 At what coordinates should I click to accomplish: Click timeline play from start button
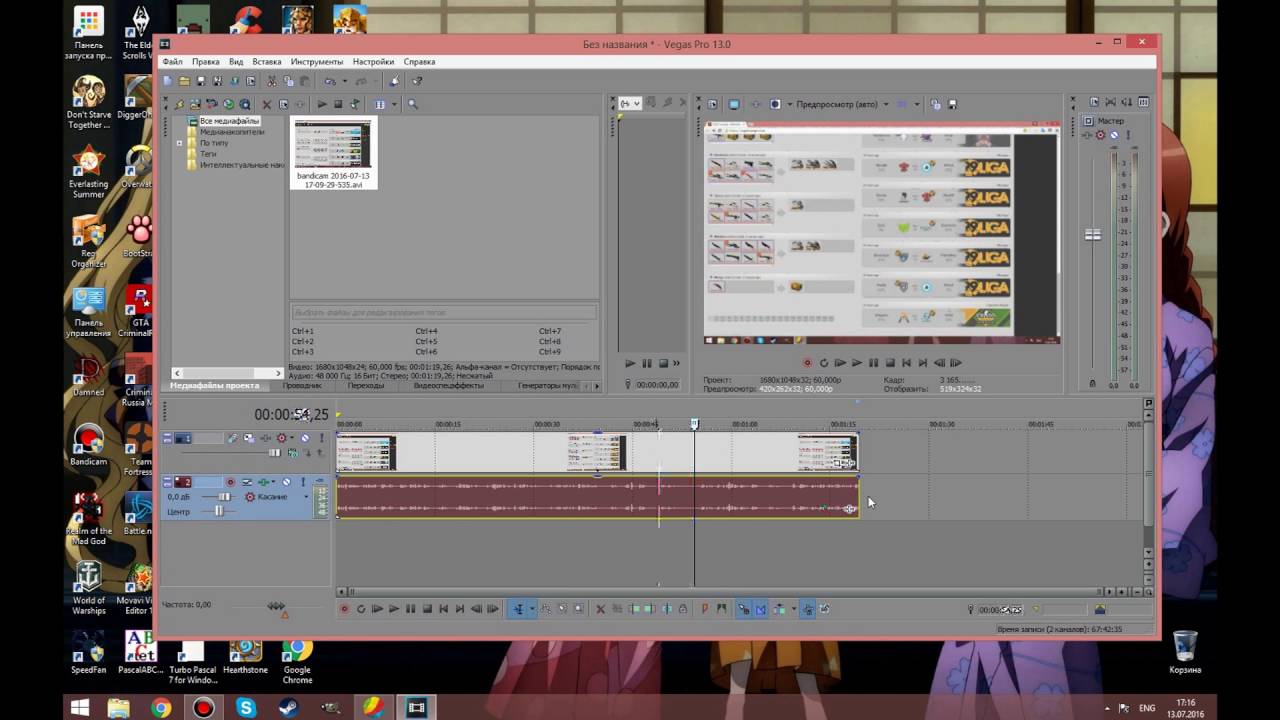(x=377, y=608)
